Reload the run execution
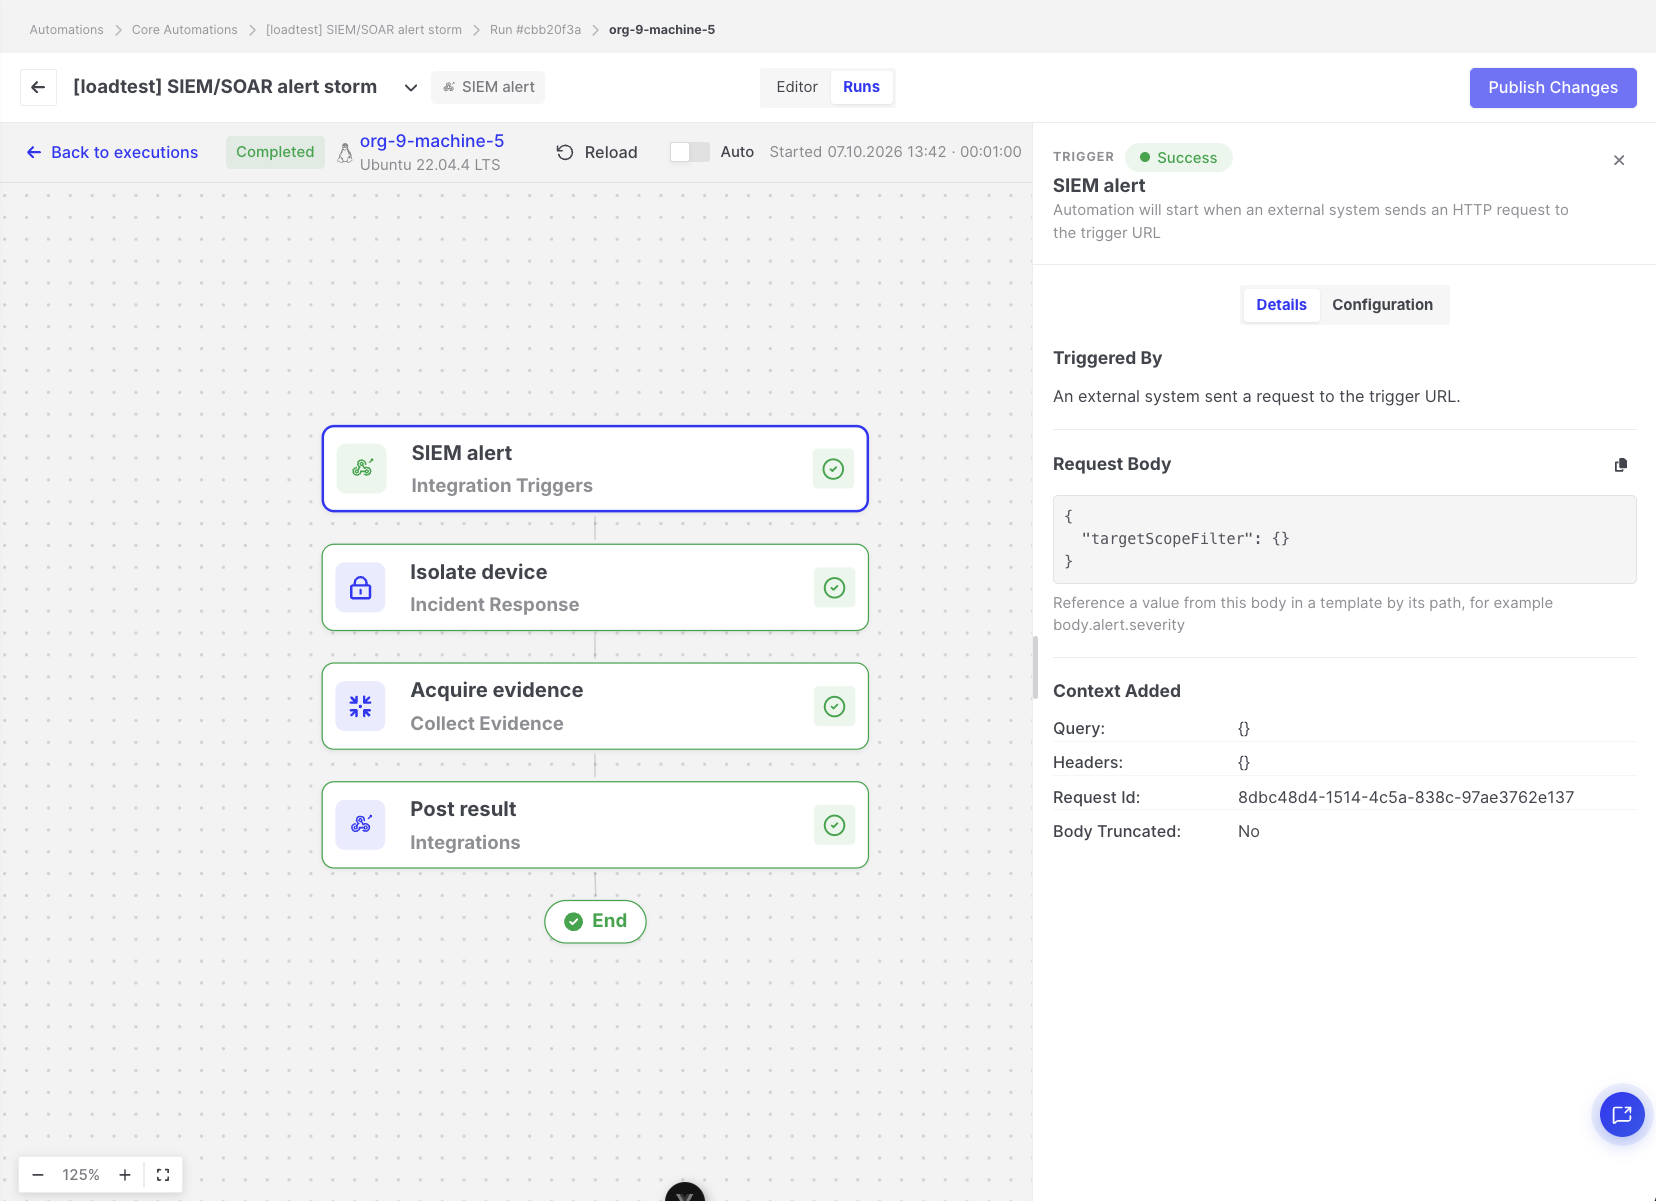The height and width of the screenshot is (1201, 1656). pos(597,152)
